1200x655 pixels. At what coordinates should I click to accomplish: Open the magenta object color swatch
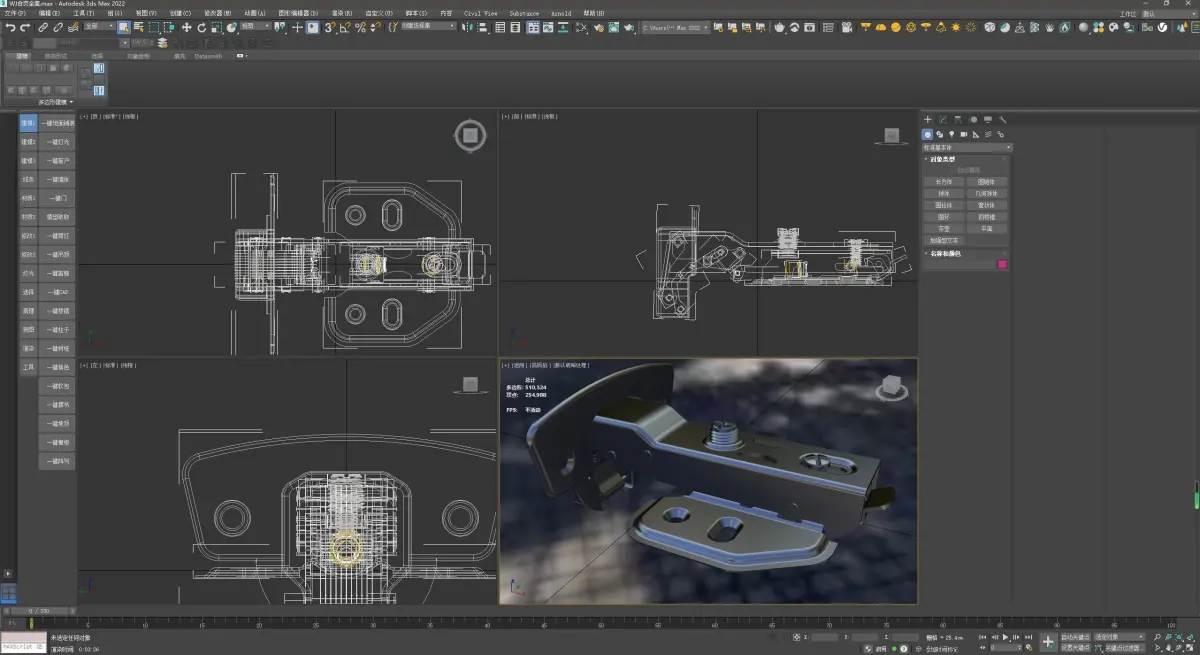point(1003,264)
